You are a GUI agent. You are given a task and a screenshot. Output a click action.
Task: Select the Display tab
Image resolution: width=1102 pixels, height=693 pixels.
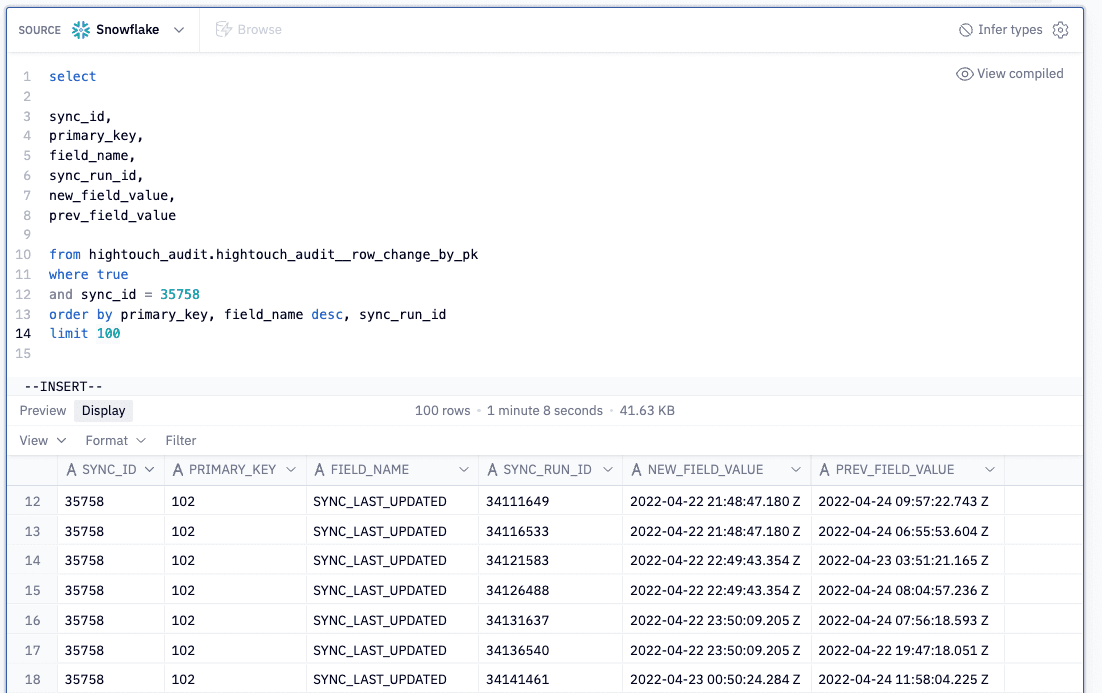pos(103,410)
